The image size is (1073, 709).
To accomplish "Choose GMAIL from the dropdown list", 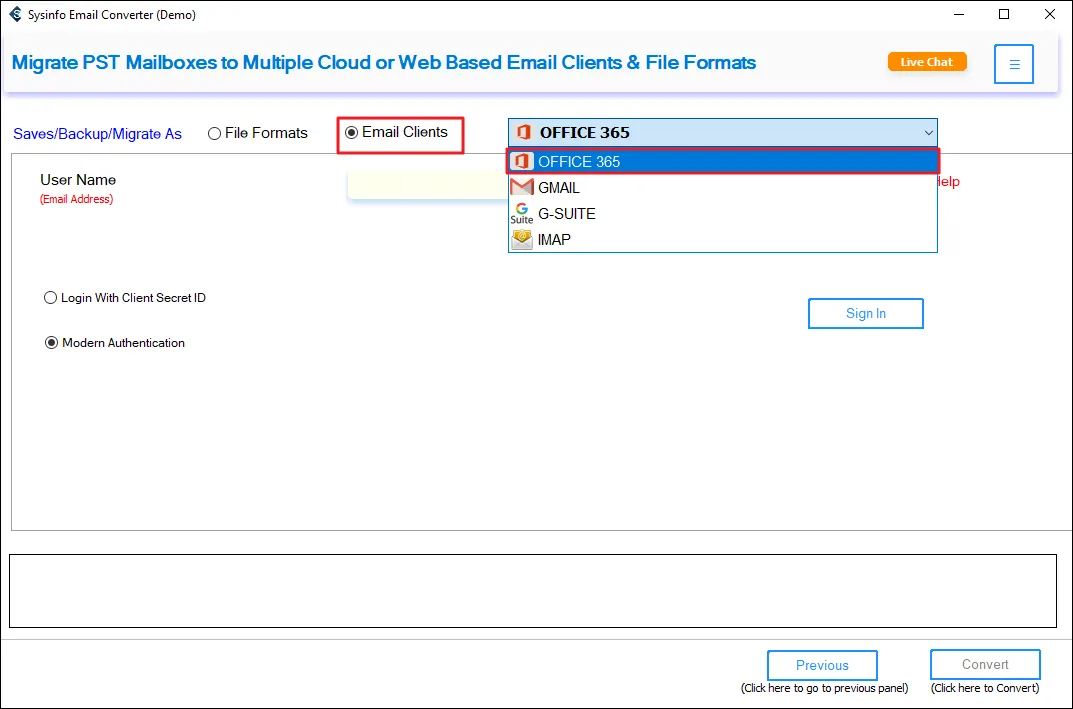I will (x=559, y=188).
